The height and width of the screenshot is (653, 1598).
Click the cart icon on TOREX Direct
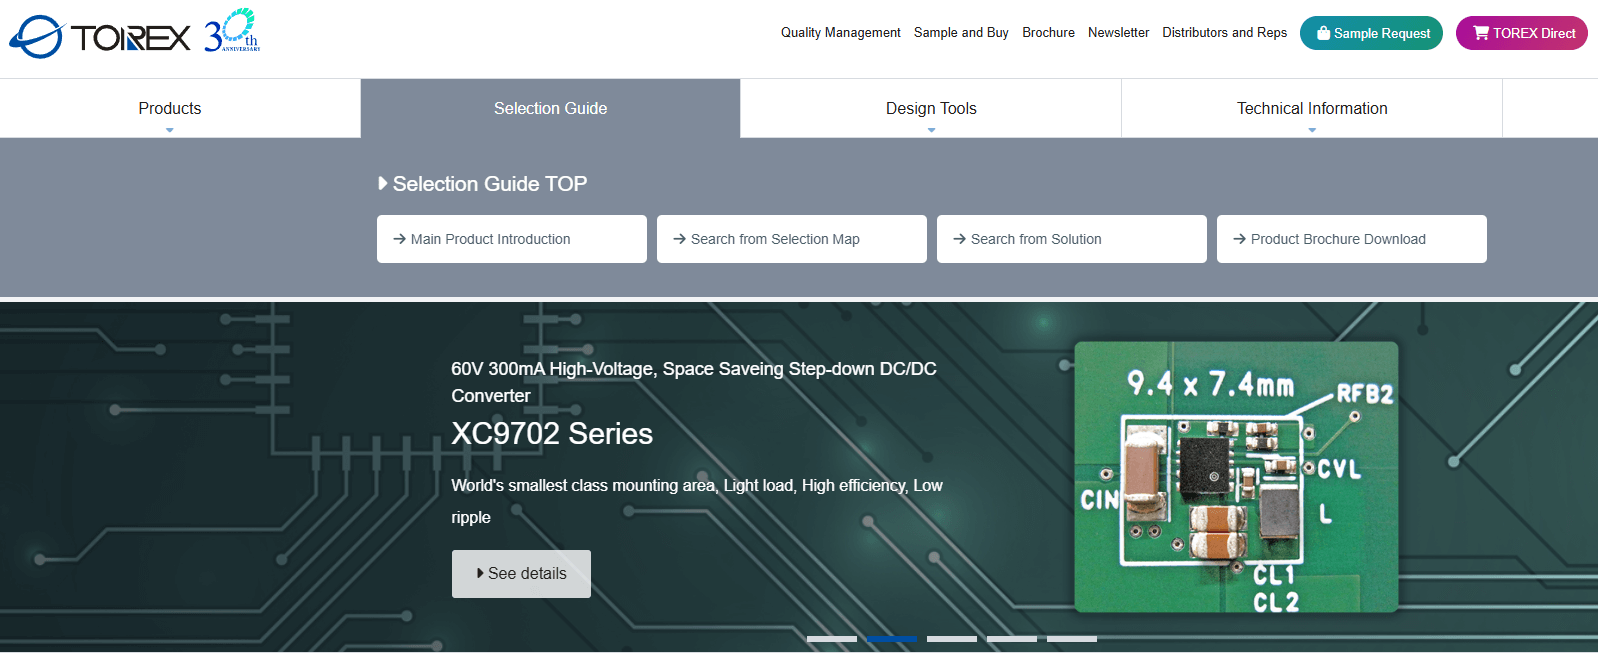click(x=1481, y=33)
